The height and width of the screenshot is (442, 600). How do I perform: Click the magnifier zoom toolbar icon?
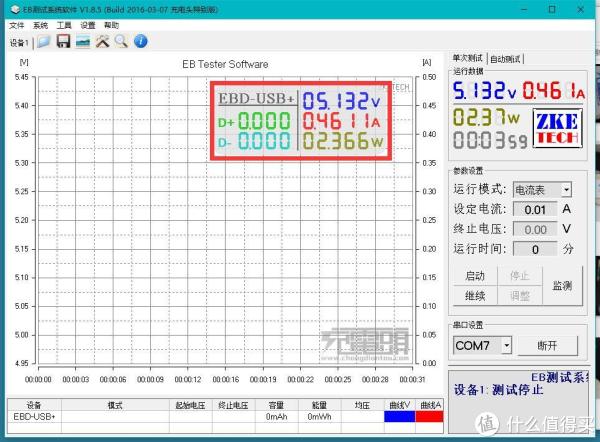(x=121, y=41)
